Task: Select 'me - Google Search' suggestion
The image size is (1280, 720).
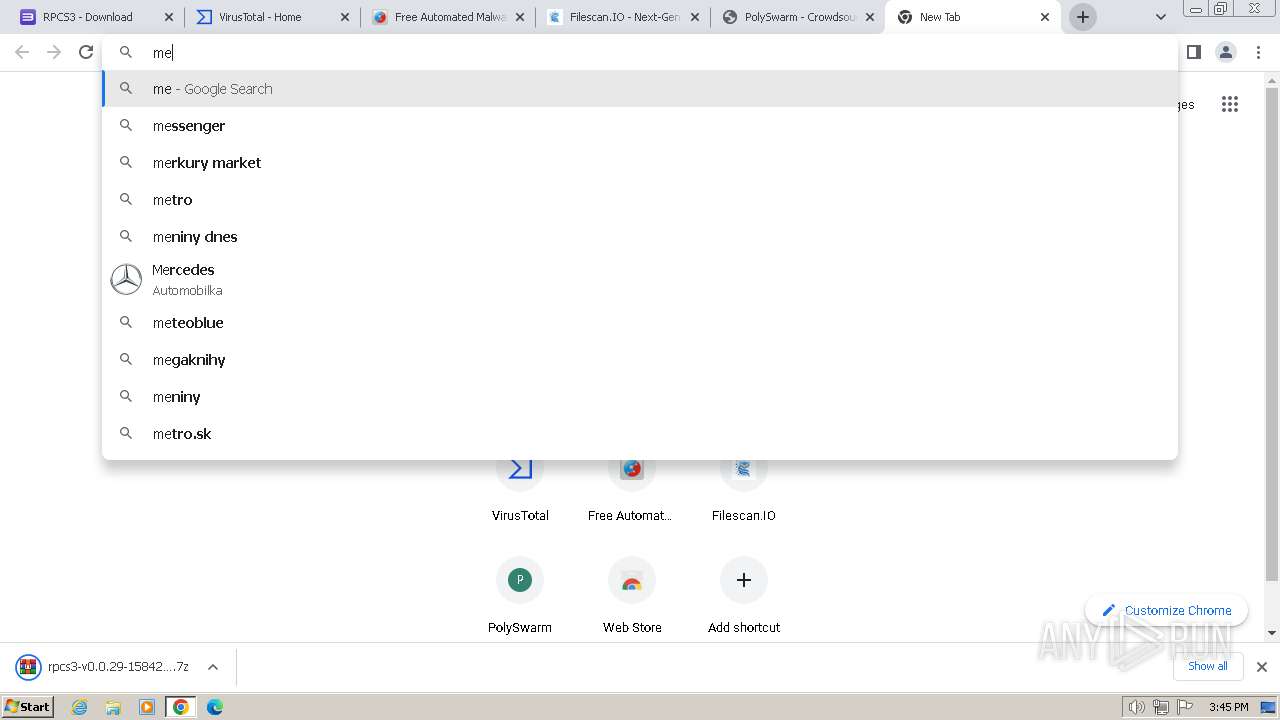Action: 640,89
